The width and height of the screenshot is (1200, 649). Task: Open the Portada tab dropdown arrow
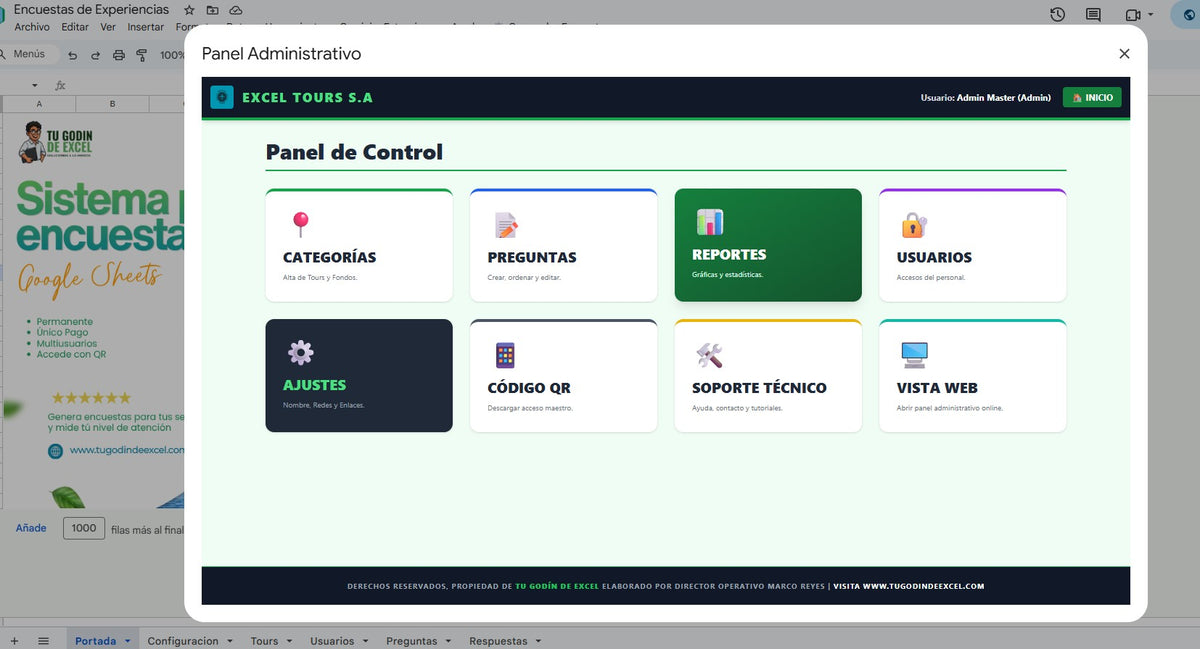pyautogui.click(x=127, y=641)
